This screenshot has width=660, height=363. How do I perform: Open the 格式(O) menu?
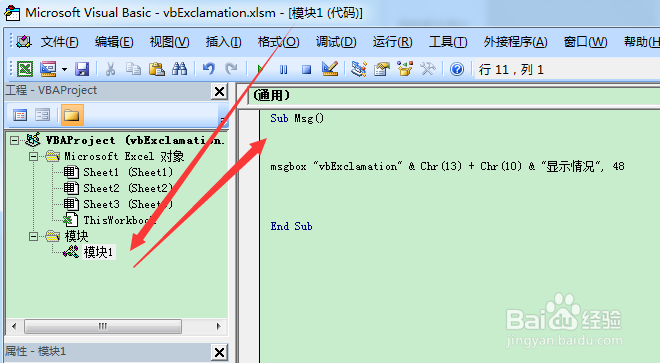point(278,42)
